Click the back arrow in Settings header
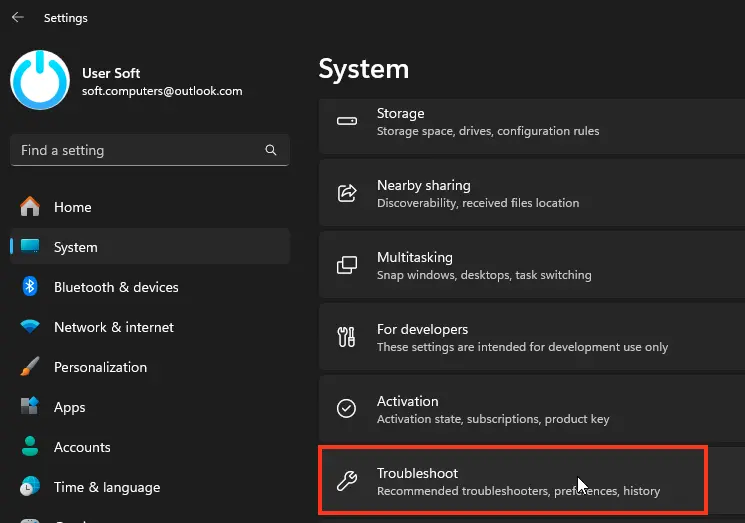Viewport: 745px width, 523px height. [17, 18]
